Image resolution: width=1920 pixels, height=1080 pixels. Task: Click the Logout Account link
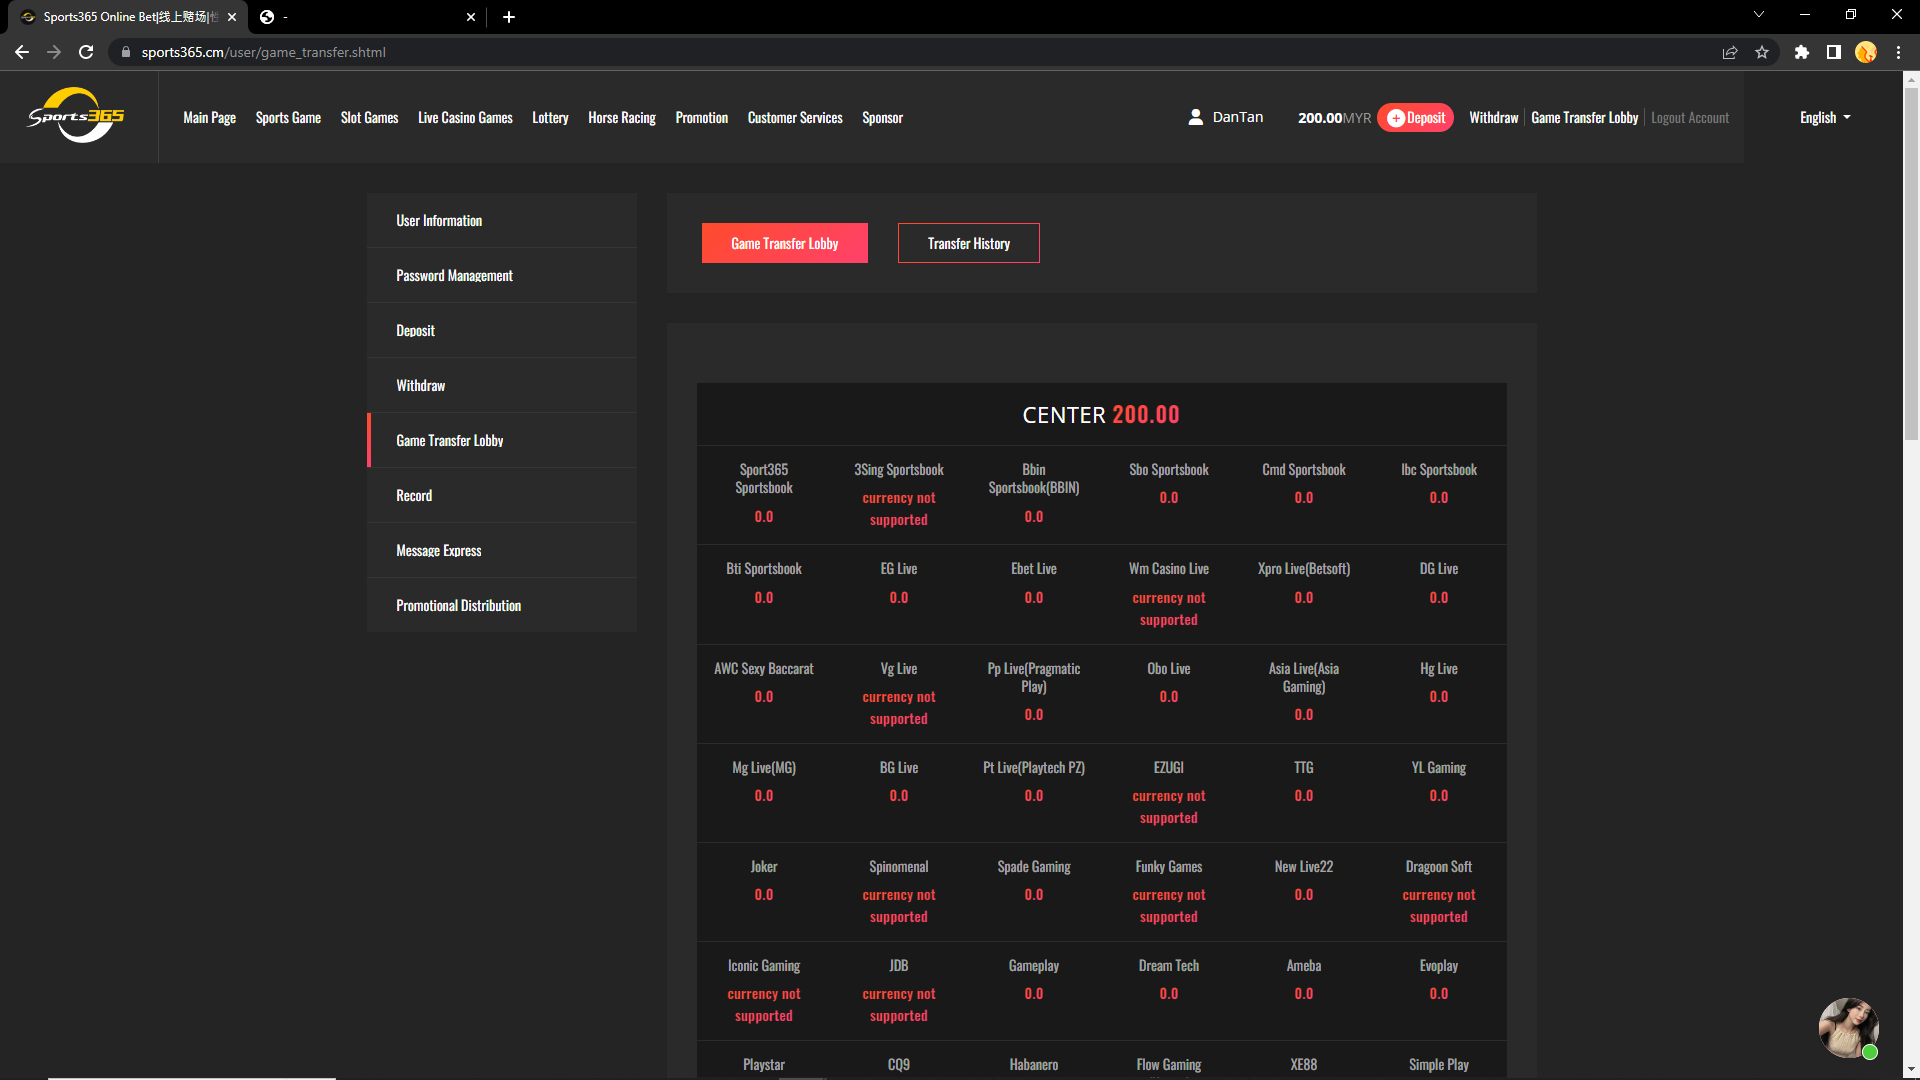(x=1690, y=117)
